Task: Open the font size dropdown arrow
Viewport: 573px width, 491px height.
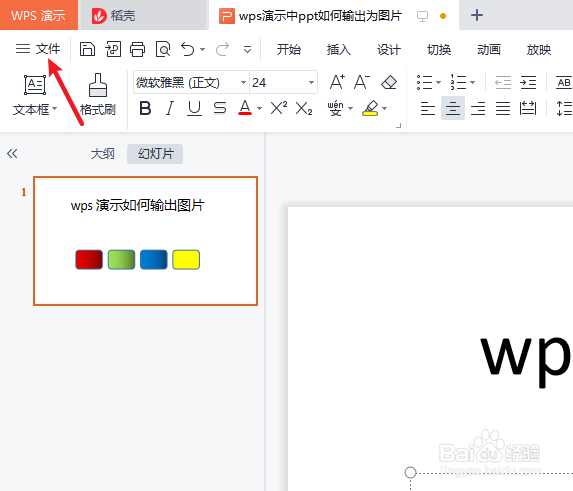Action: (311, 83)
